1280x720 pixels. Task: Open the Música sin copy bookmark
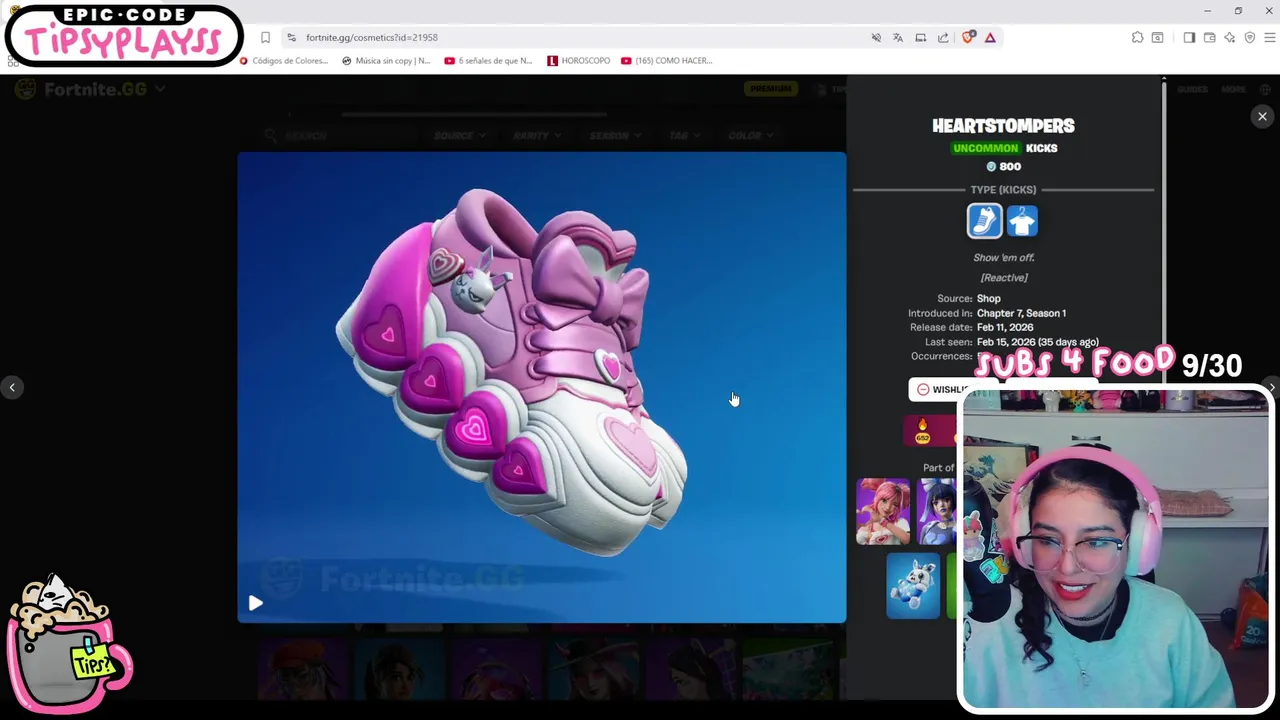tap(386, 61)
